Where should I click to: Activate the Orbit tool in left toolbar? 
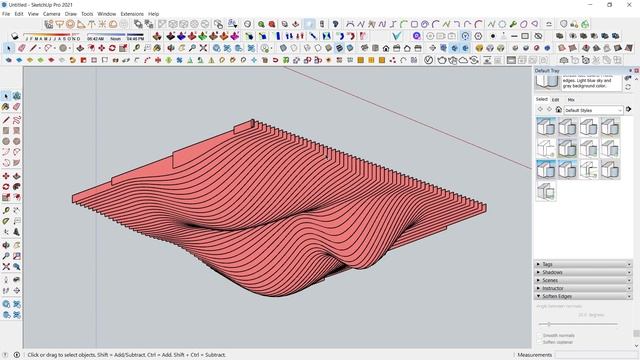pyautogui.click(x=6, y=245)
